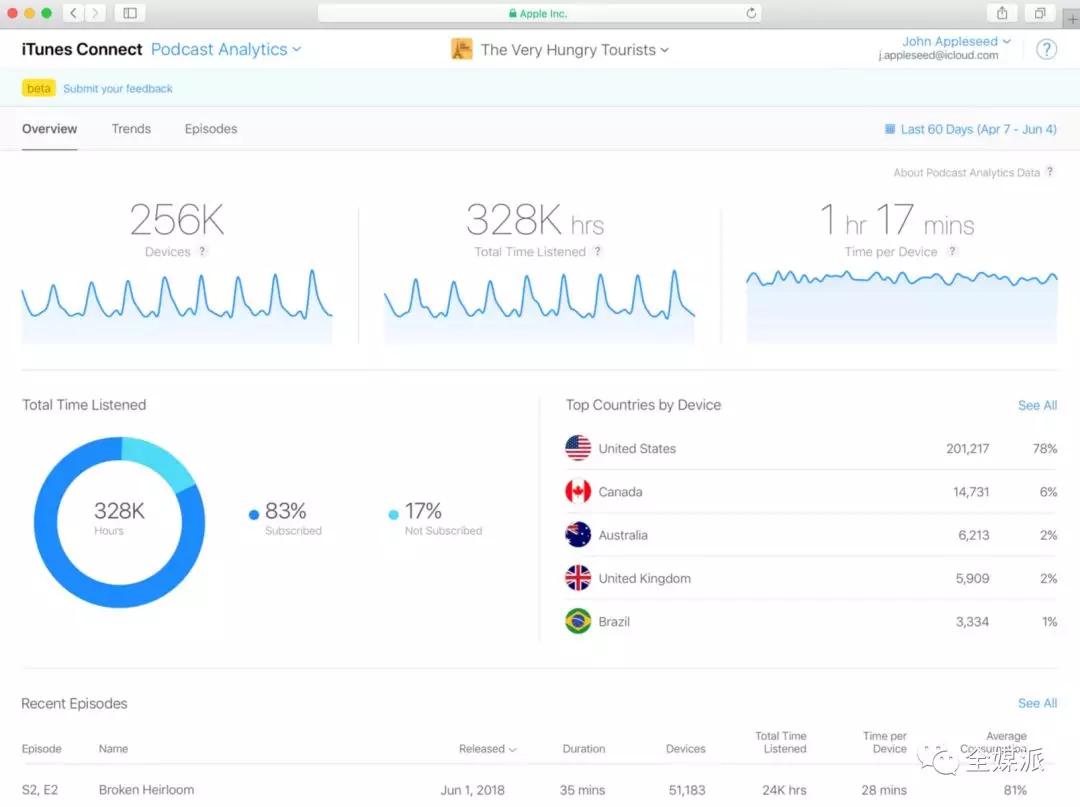Click the 83% Subscribed blue legend dot
Screen dimensions: 1080x807
253,514
